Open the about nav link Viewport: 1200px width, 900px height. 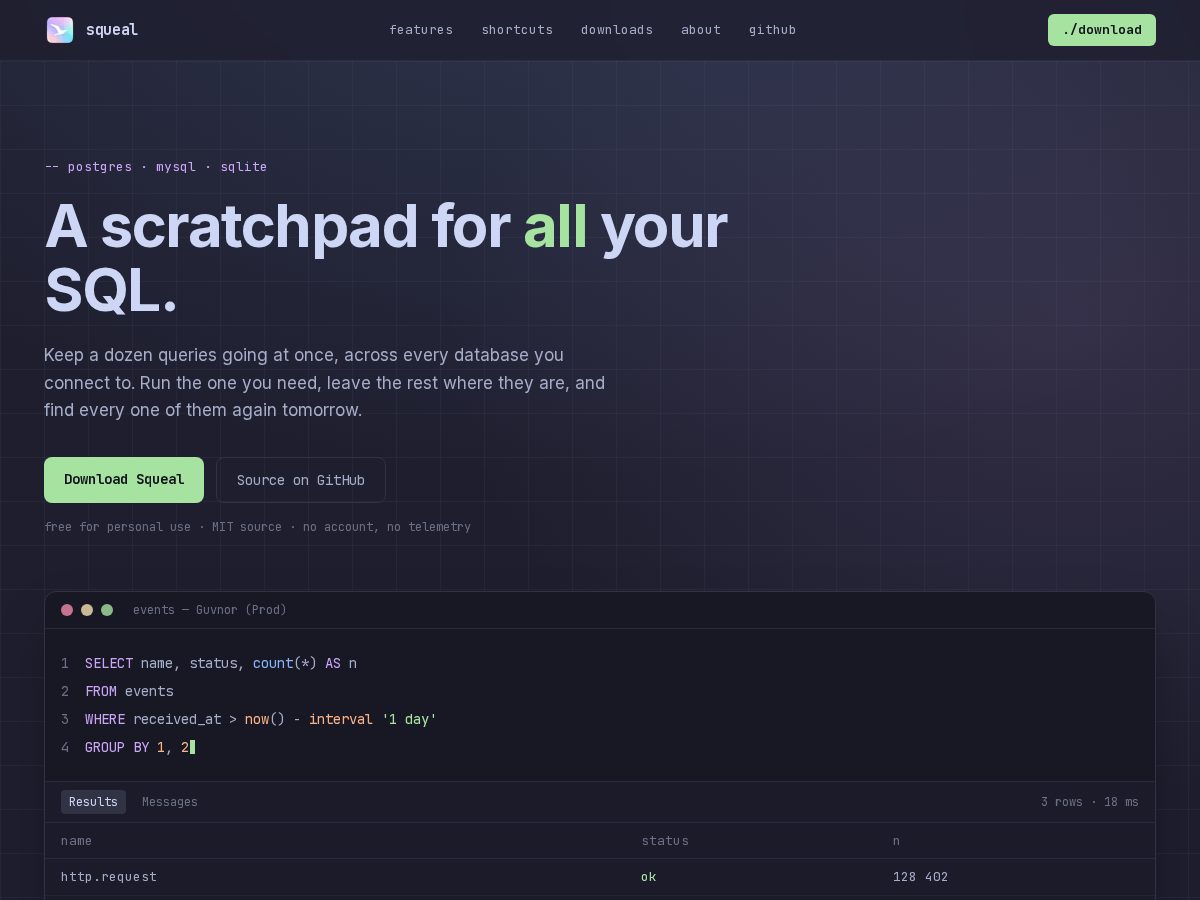[701, 30]
